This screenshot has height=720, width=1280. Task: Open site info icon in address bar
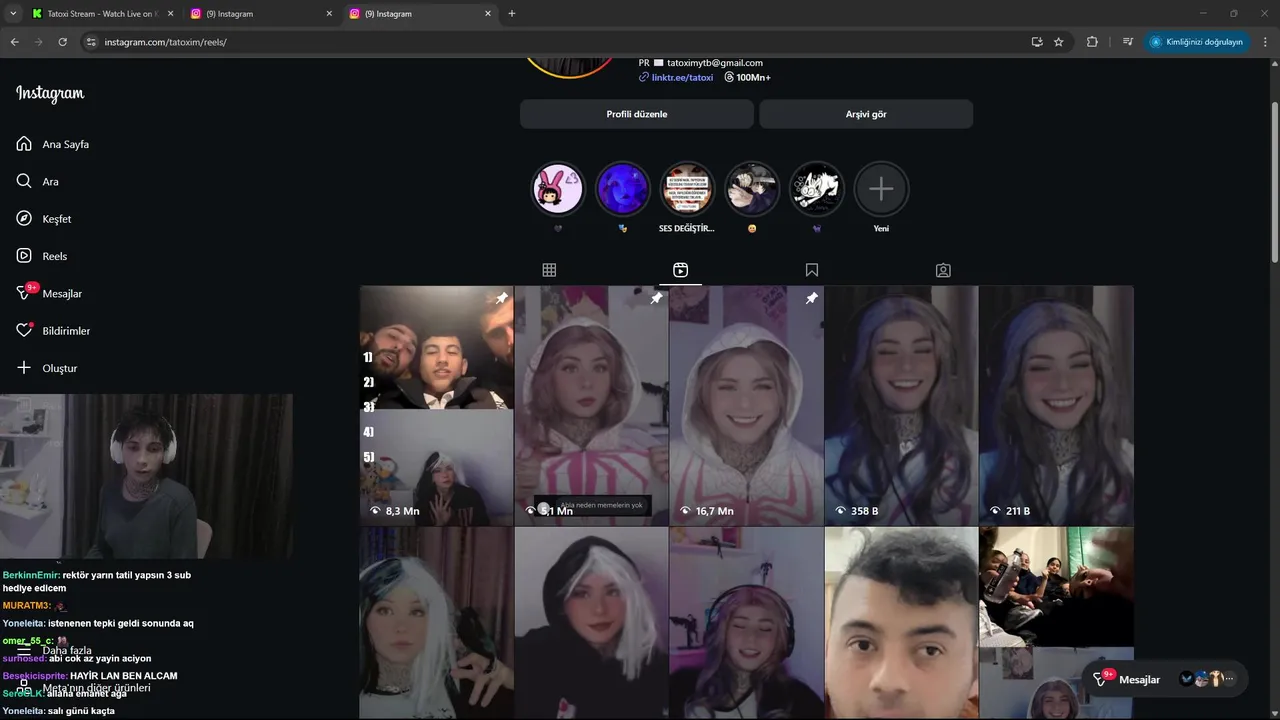(91, 42)
